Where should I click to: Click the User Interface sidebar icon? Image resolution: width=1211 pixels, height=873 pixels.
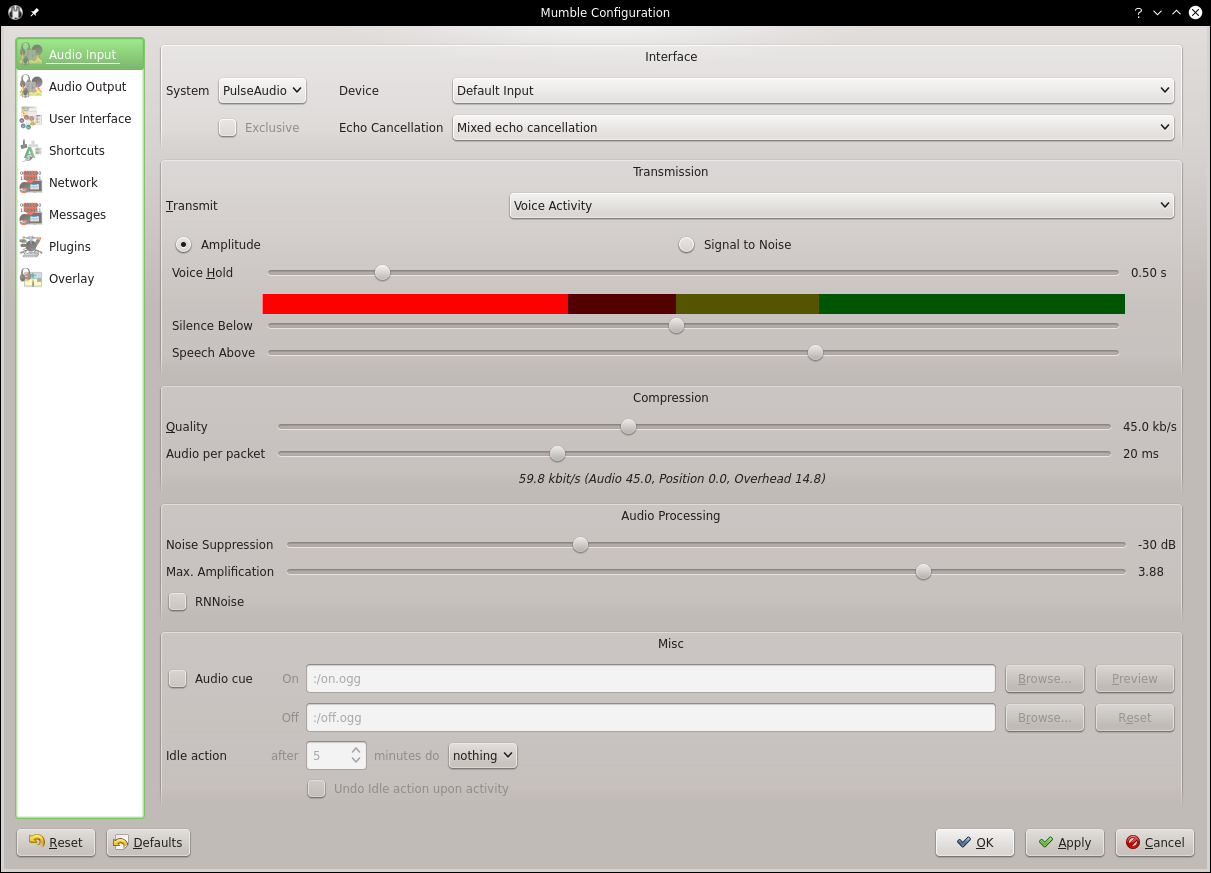(x=31, y=119)
